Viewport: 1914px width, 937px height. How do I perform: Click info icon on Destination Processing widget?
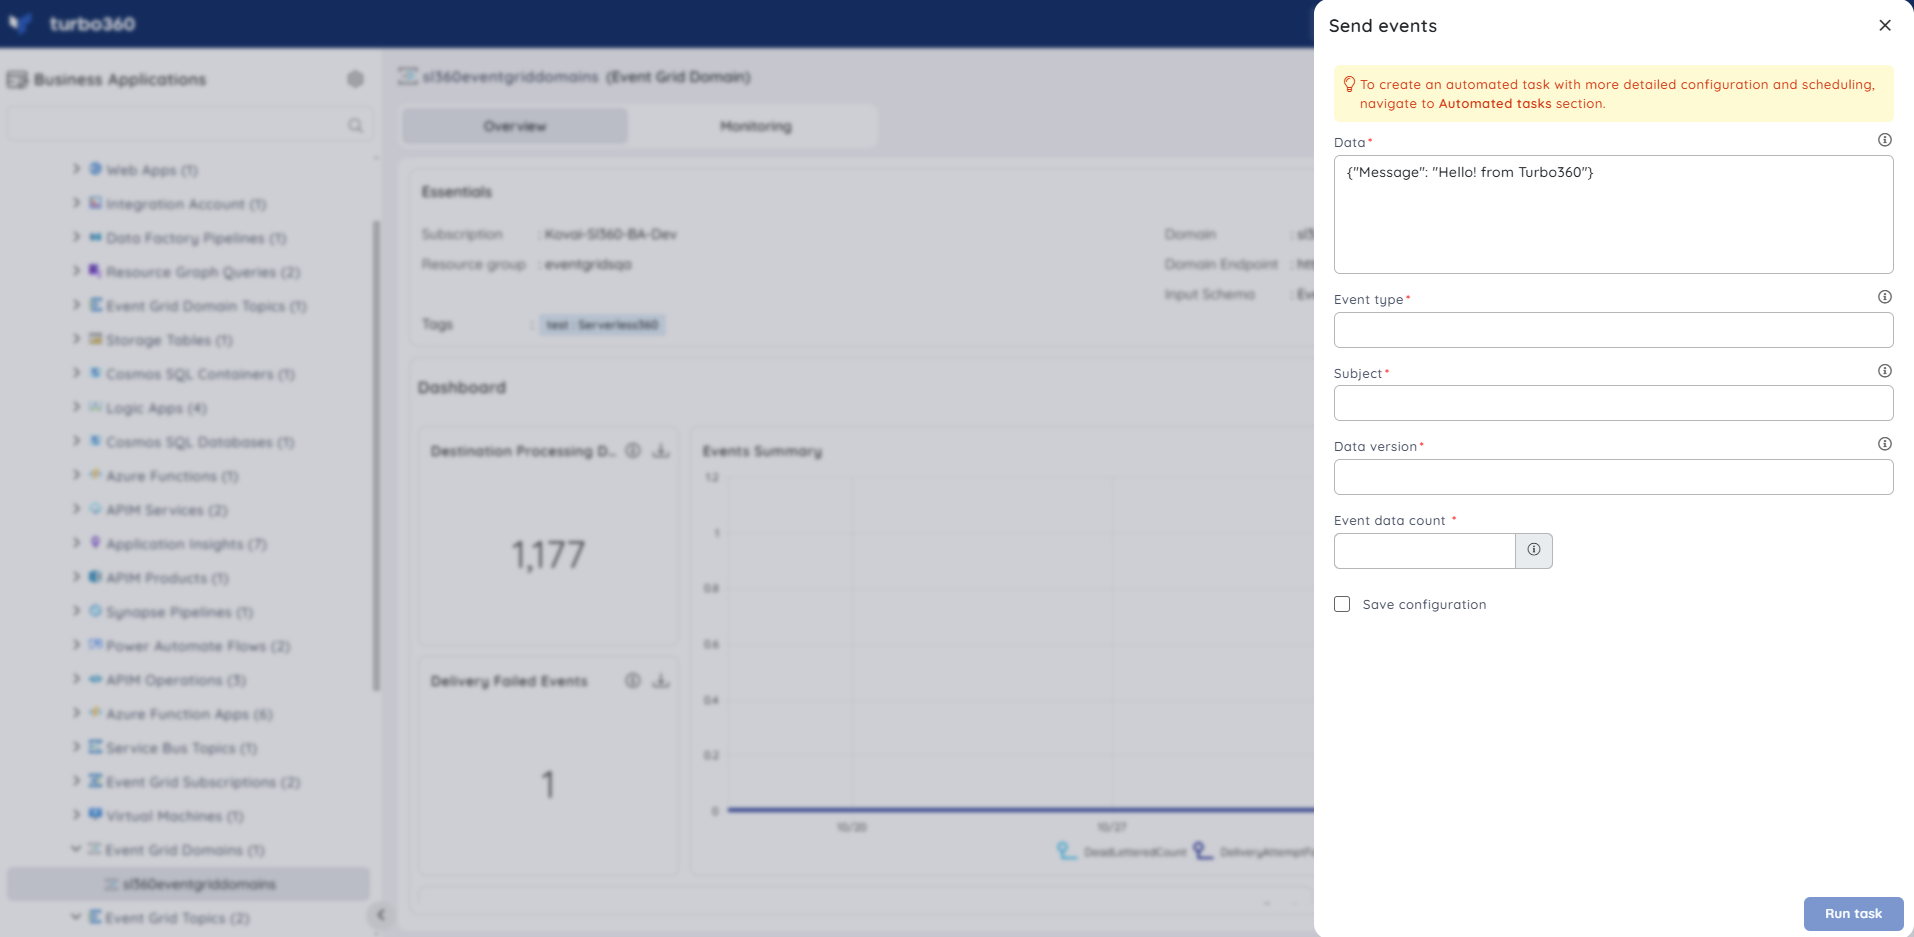[x=633, y=450]
